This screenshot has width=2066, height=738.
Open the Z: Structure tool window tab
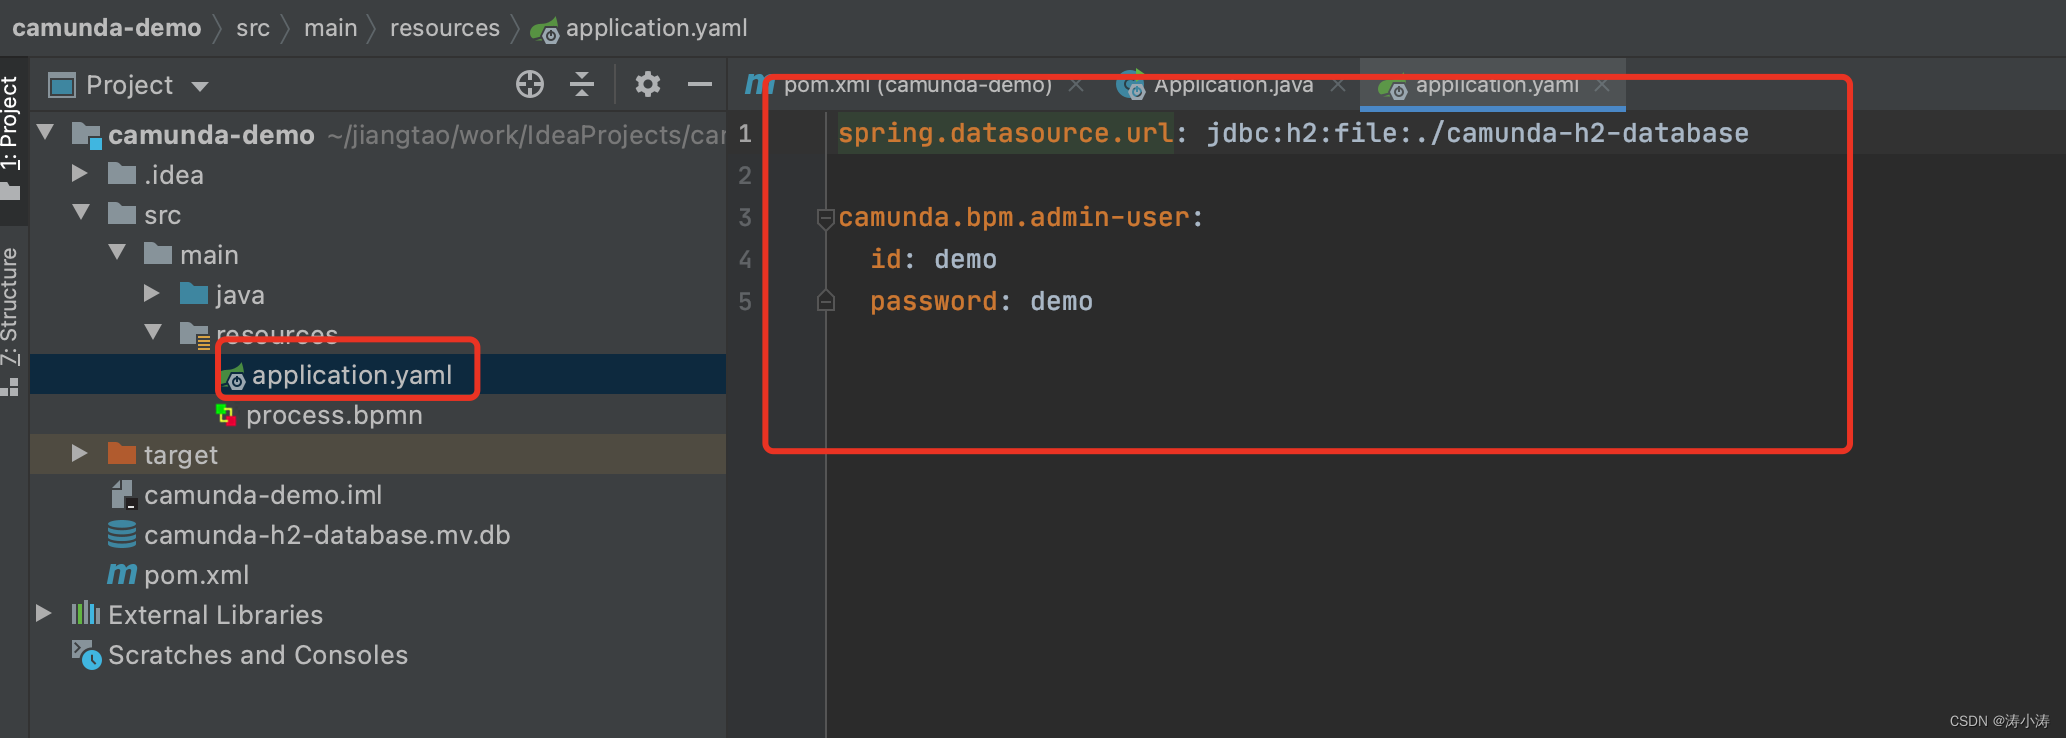[x=10, y=320]
